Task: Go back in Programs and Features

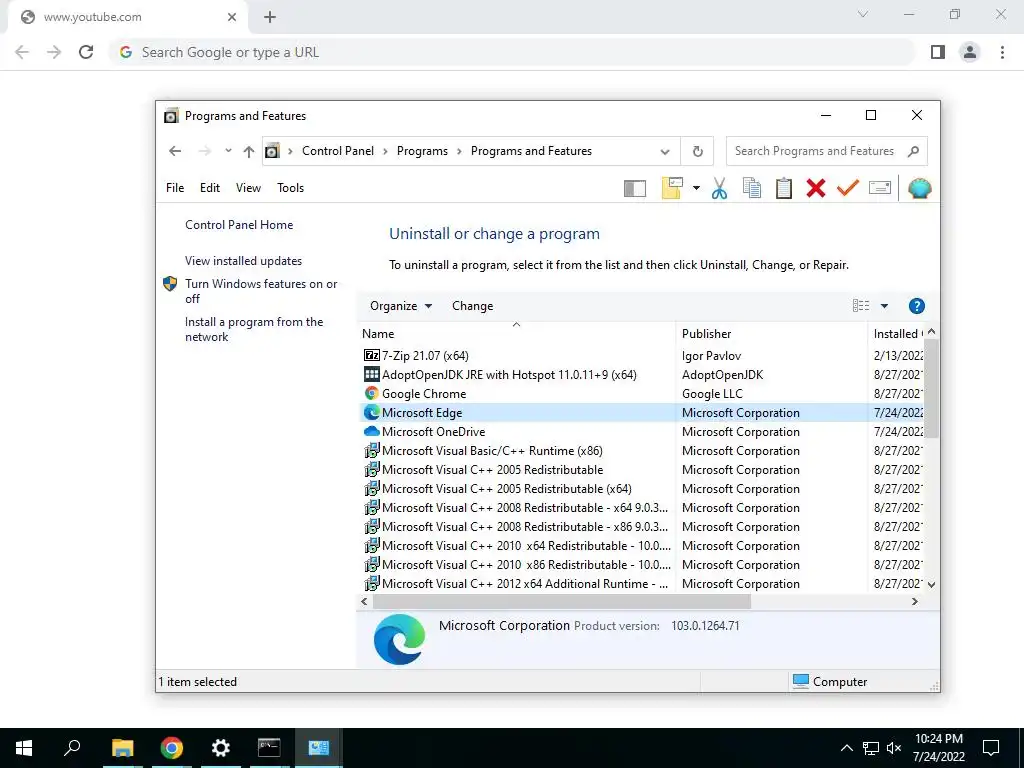Action: click(x=175, y=151)
